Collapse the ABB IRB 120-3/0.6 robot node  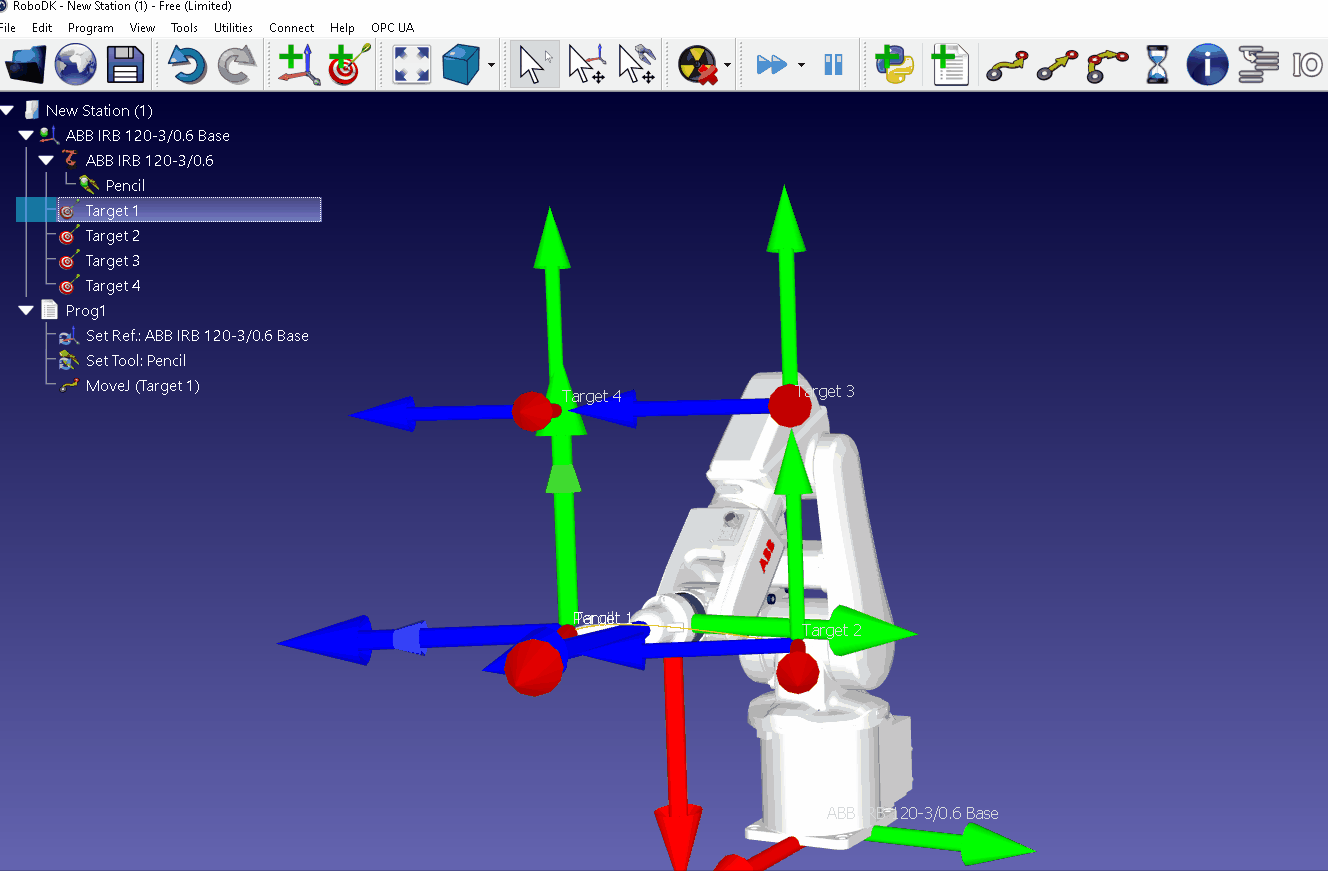click(x=46, y=160)
